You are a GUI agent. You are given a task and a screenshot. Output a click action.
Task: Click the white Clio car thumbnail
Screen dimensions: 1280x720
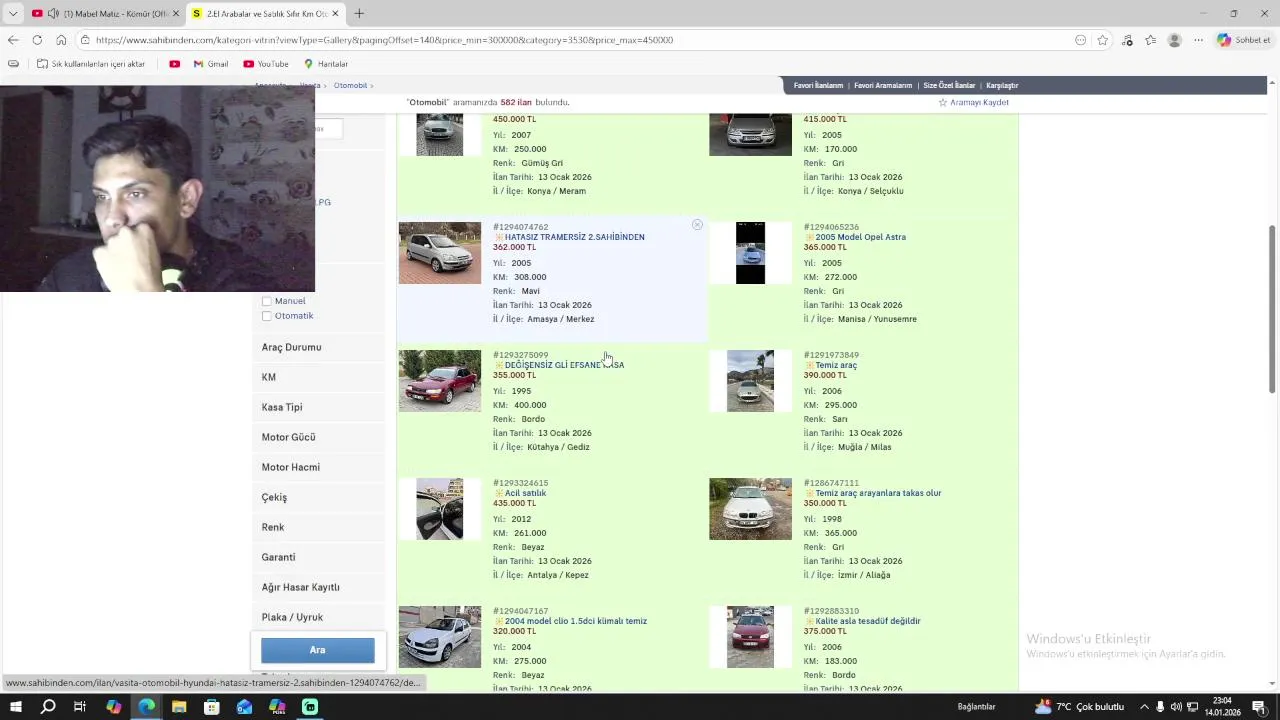440,637
